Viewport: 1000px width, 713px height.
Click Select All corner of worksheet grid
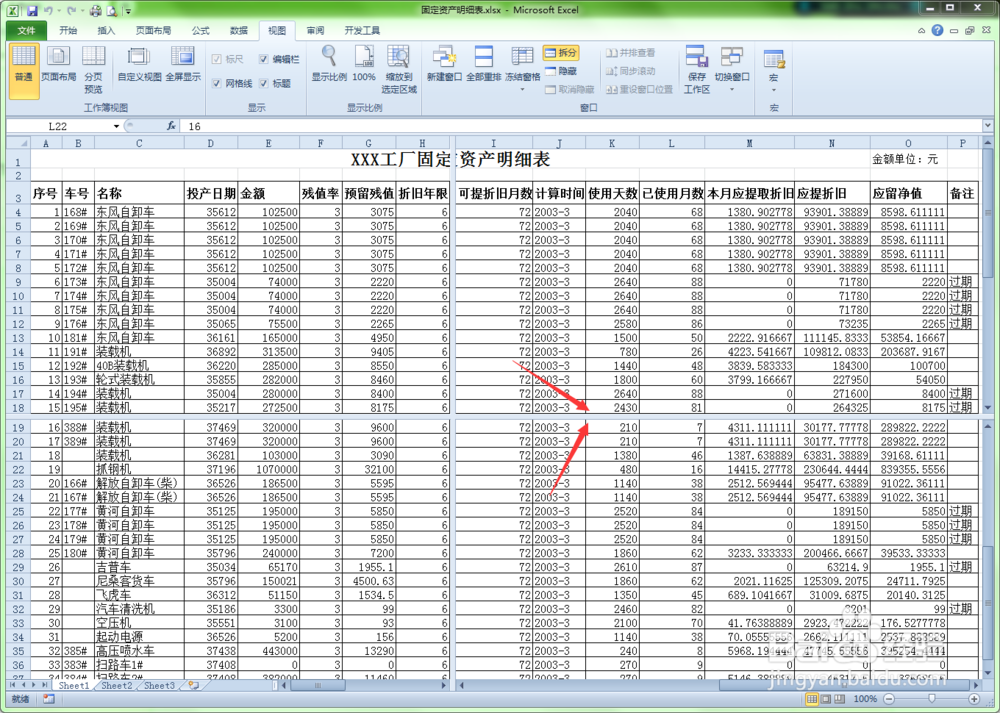(x=18, y=143)
